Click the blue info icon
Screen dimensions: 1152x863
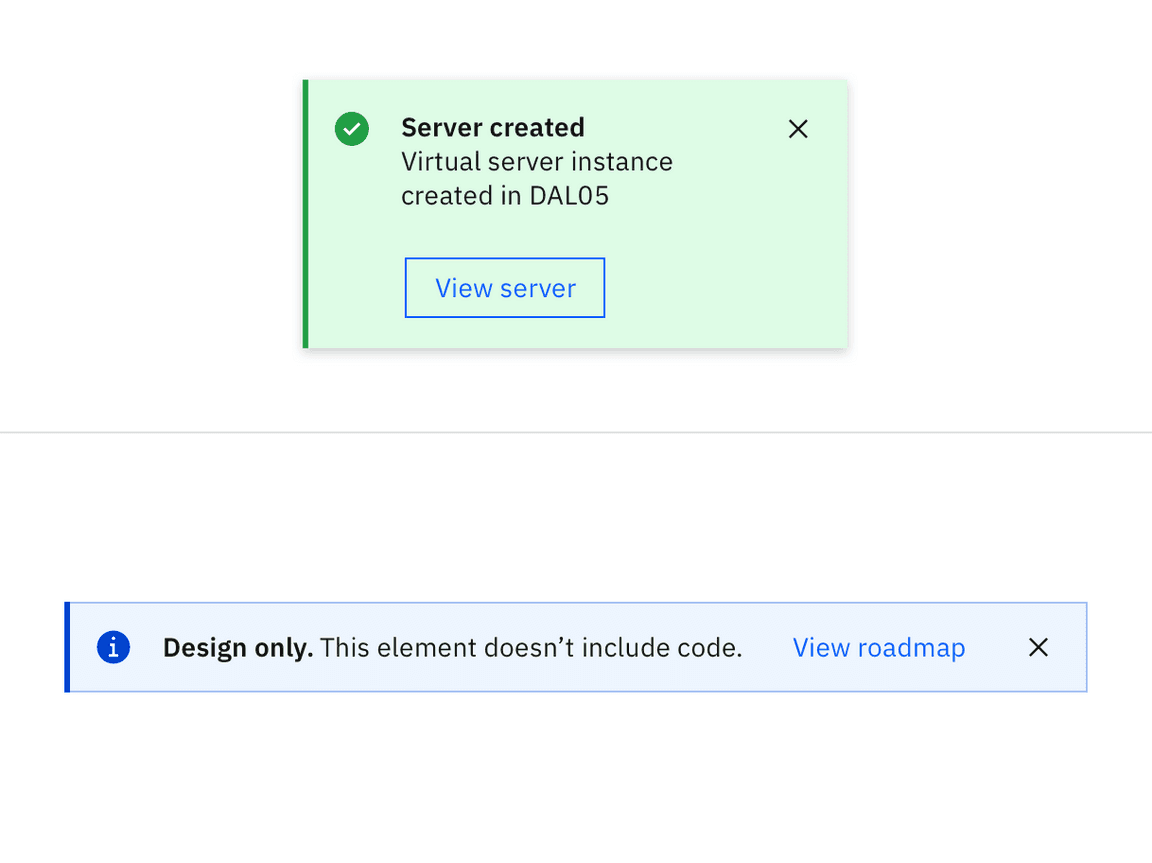coord(113,647)
